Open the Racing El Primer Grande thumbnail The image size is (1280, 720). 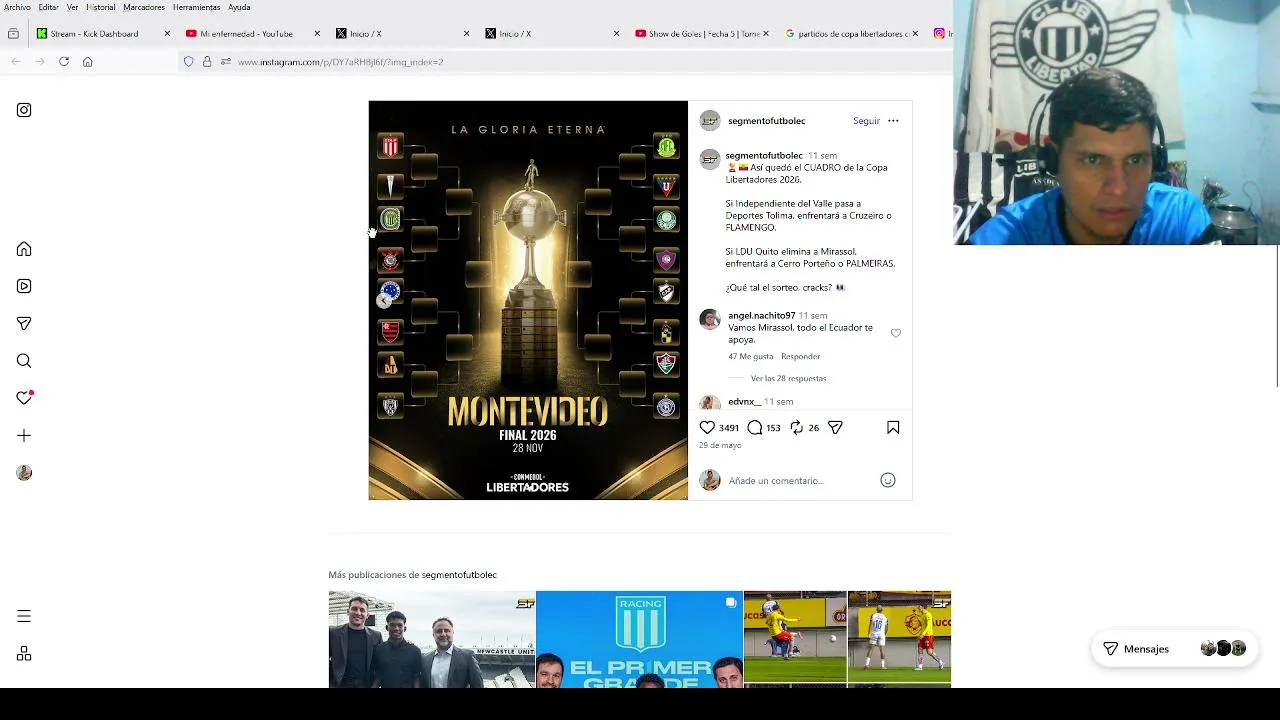click(x=639, y=639)
